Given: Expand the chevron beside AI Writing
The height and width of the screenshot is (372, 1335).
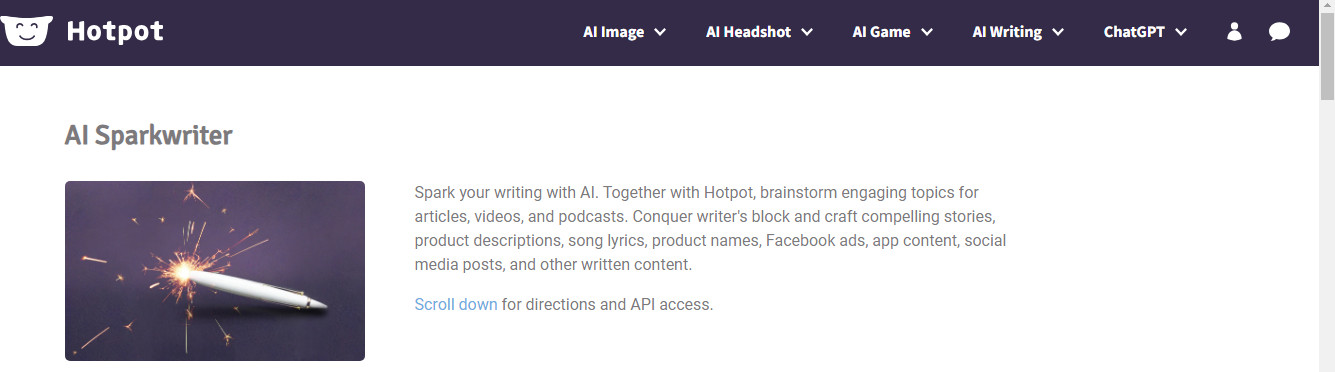Looking at the screenshot, I should [1058, 32].
